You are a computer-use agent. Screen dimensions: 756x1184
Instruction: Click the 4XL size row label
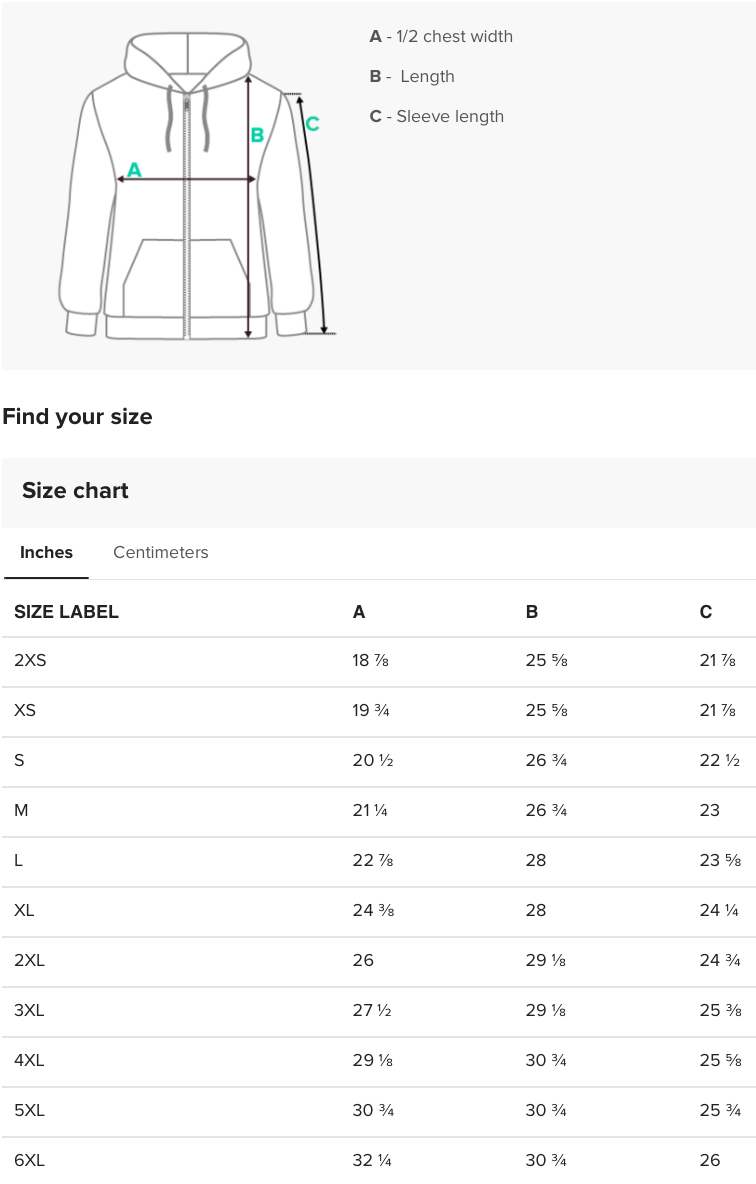[29, 1060]
